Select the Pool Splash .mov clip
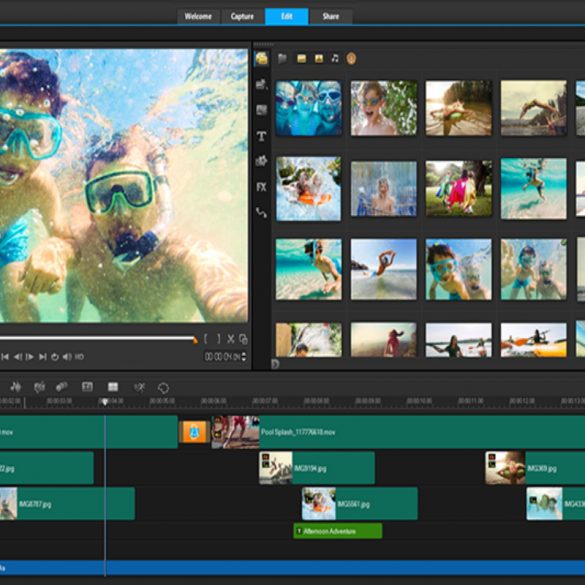This screenshot has width=585, height=585. pyautogui.click(x=398, y=432)
